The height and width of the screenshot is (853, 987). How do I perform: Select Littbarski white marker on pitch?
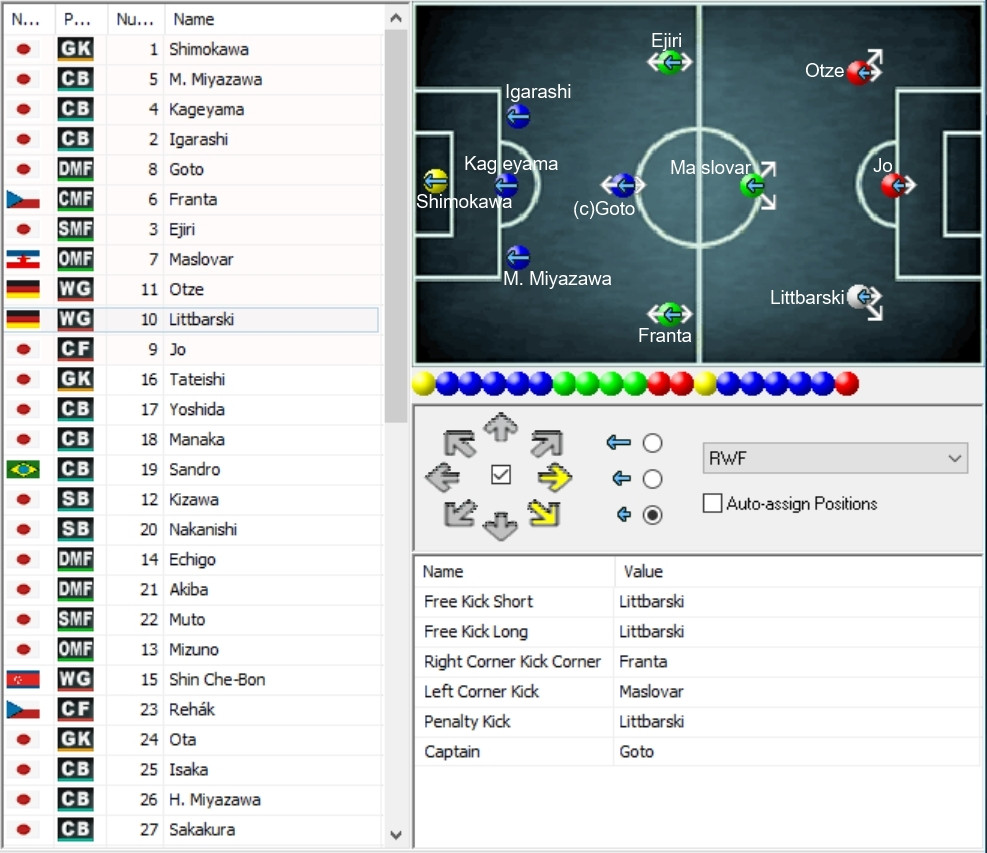[860, 297]
